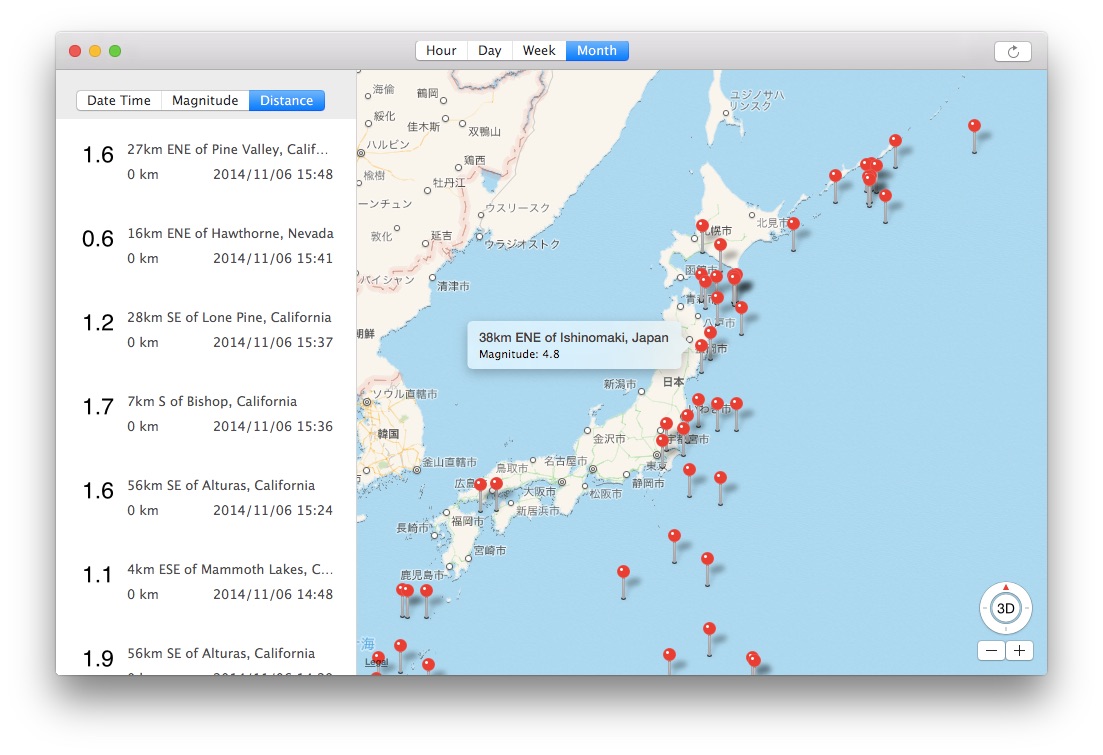Select 56km SE of Alturas entry at 15:24
The image size is (1103, 755).
pos(206,497)
